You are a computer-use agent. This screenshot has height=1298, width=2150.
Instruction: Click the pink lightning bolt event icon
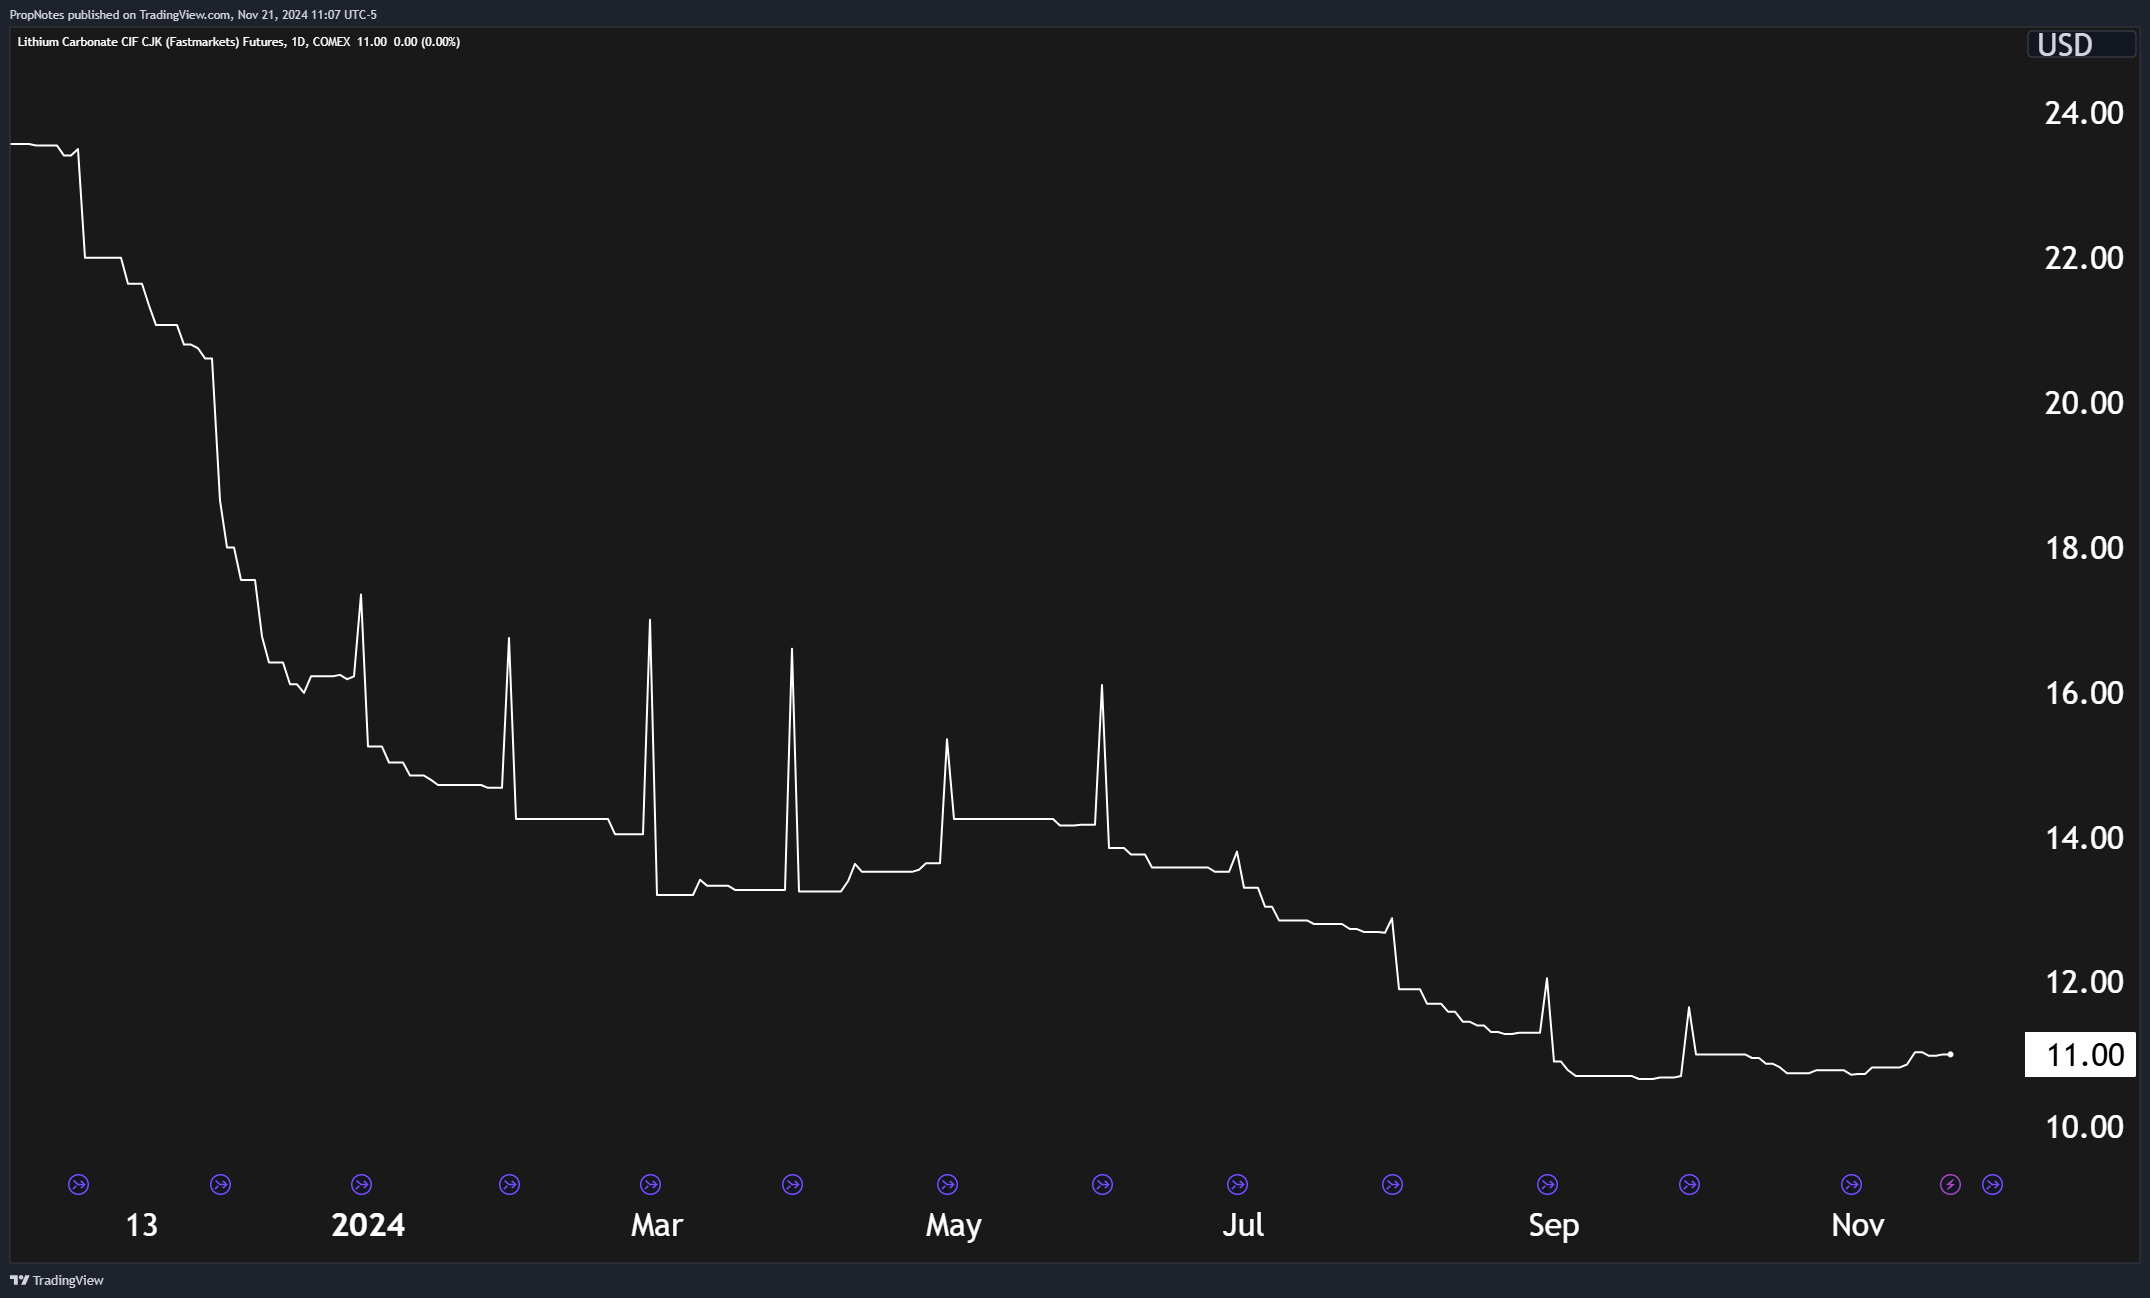[1950, 1185]
